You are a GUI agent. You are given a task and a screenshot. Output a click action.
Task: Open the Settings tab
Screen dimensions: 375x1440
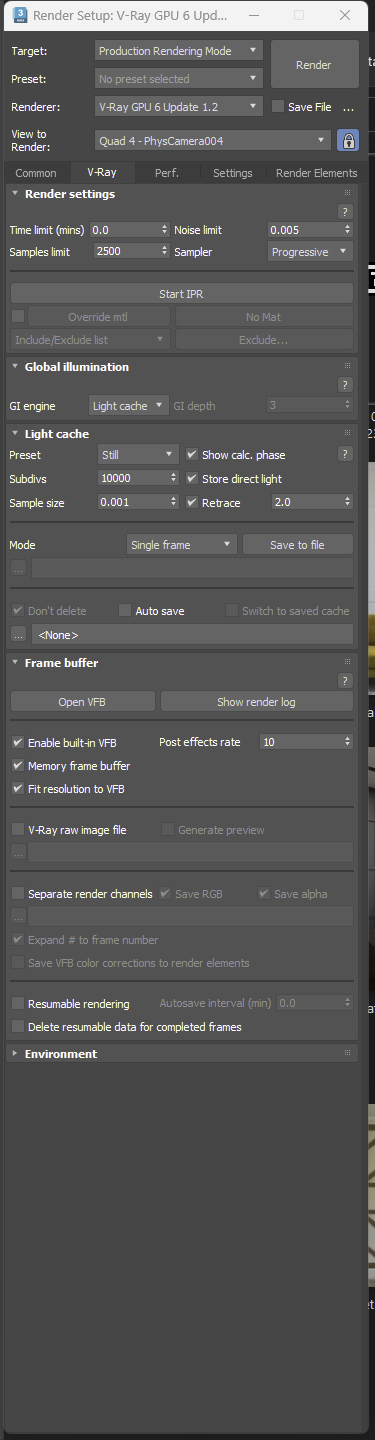[233, 173]
